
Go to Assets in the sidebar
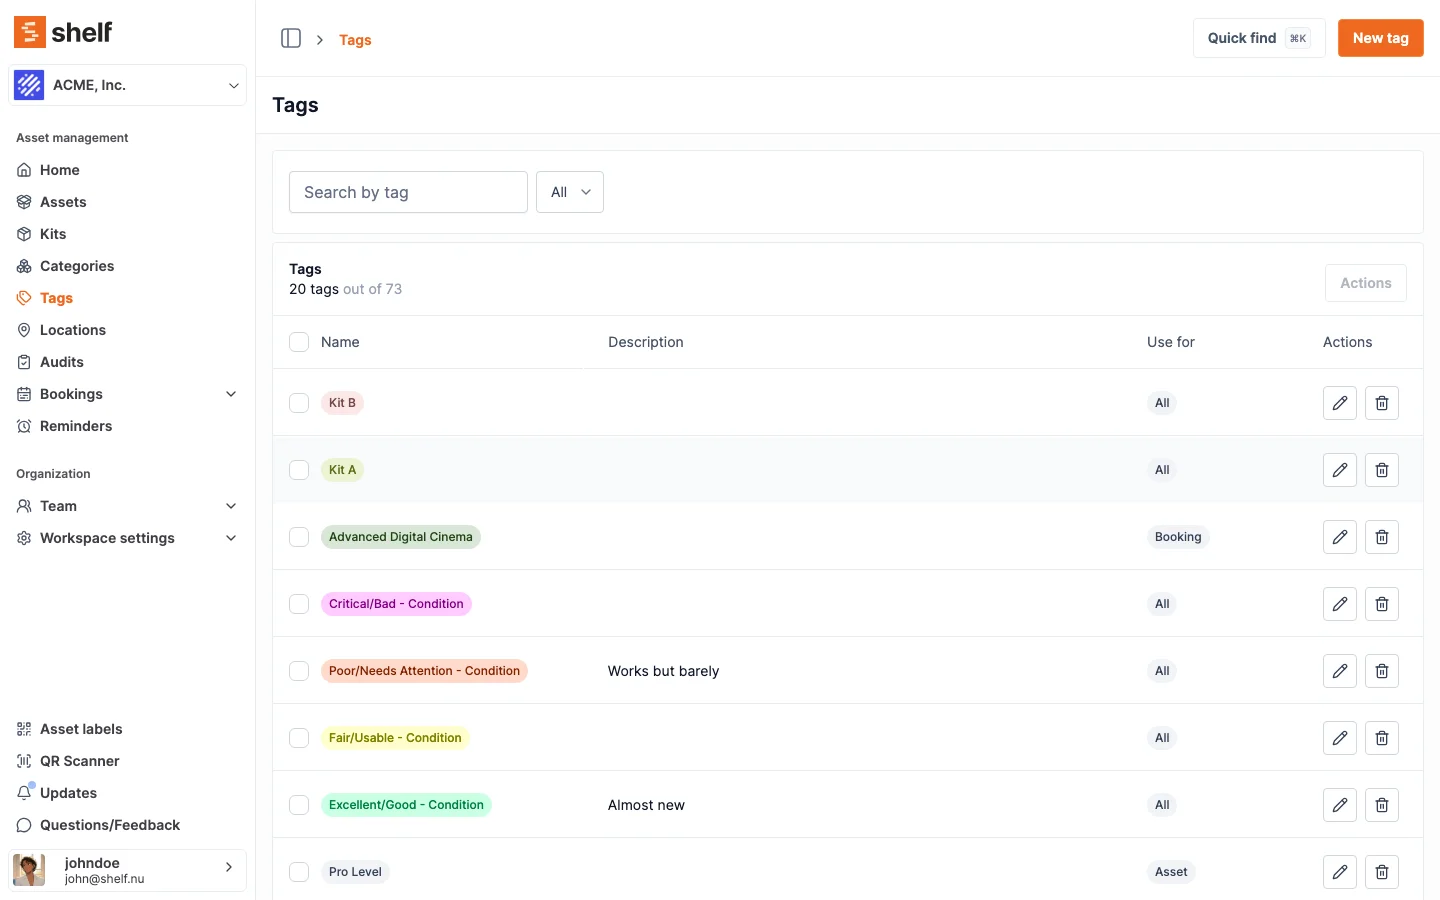pyautogui.click(x=63, y=202)
